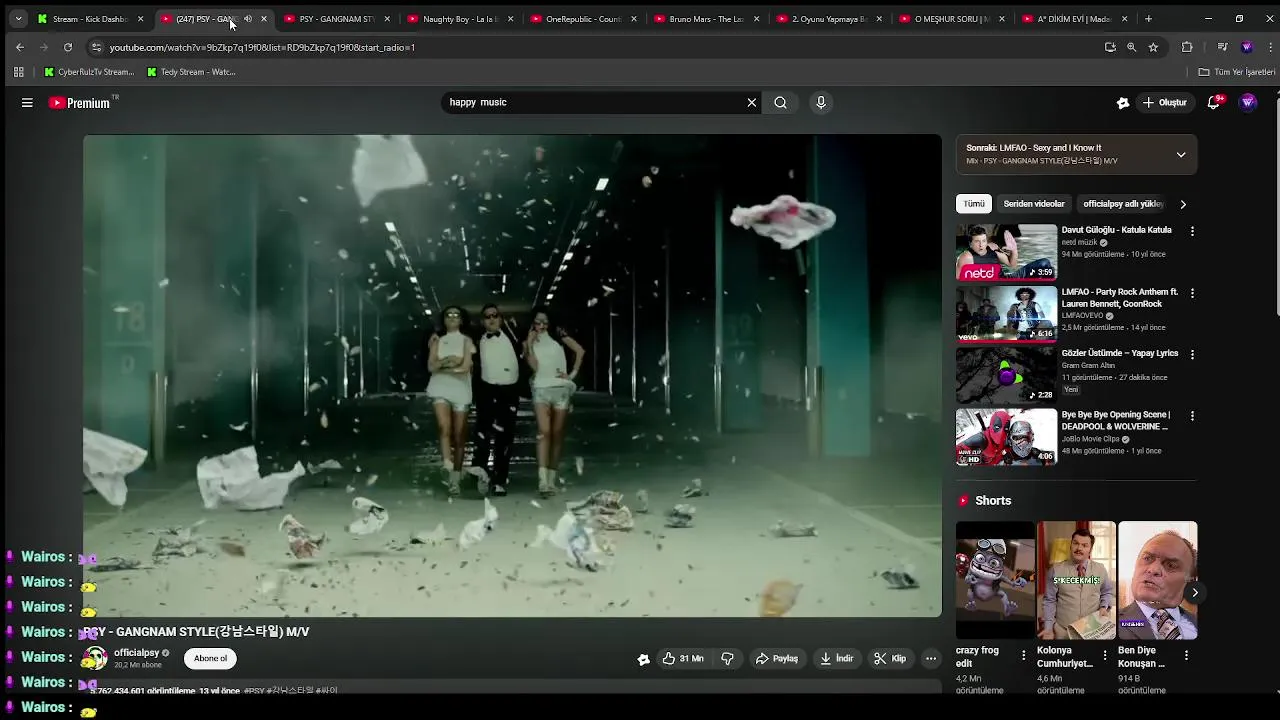
Task: Run the search with the magnifier button
Action: [780, 102]
